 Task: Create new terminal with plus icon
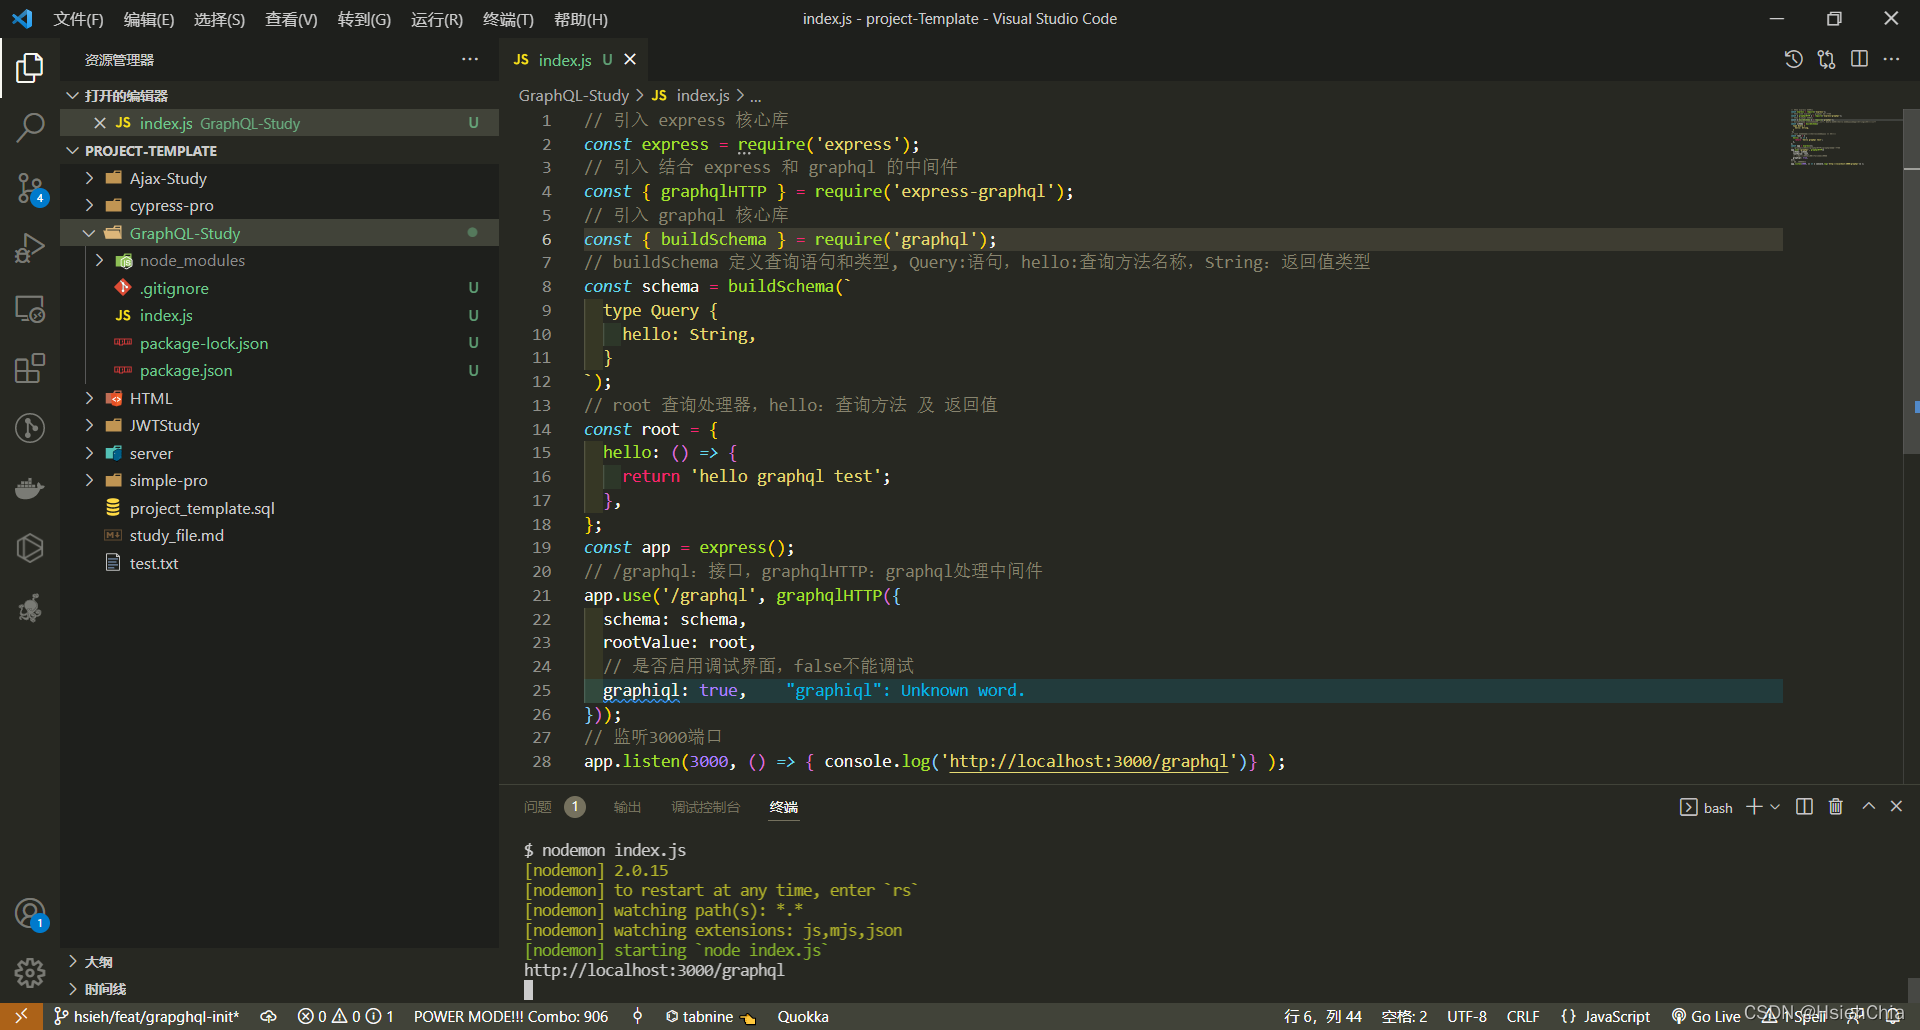point(1754,807)
